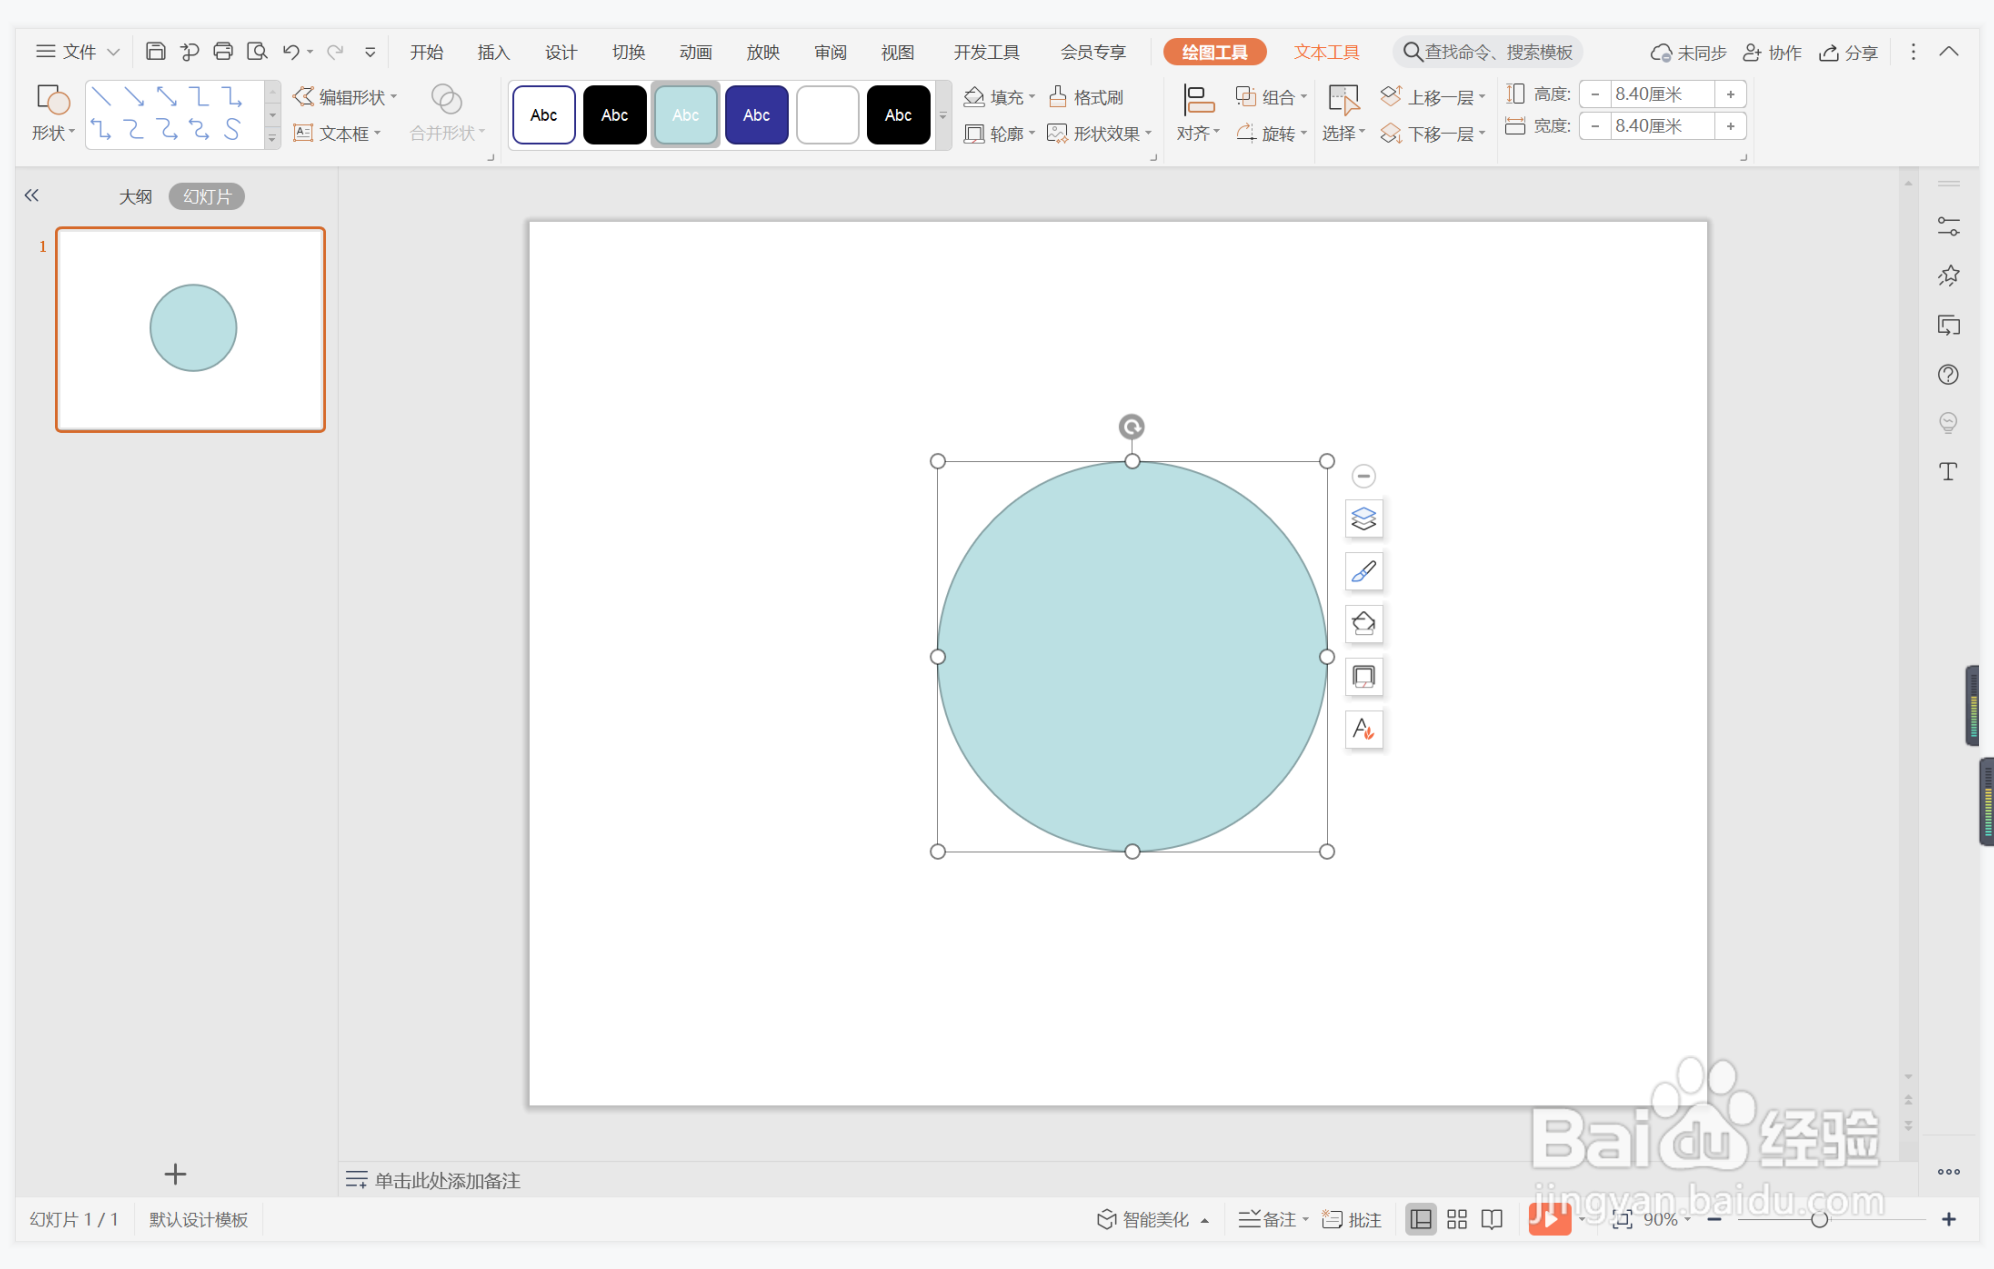Click the zoom slider handle
The image size is (1994, 1269).
1819,1219
